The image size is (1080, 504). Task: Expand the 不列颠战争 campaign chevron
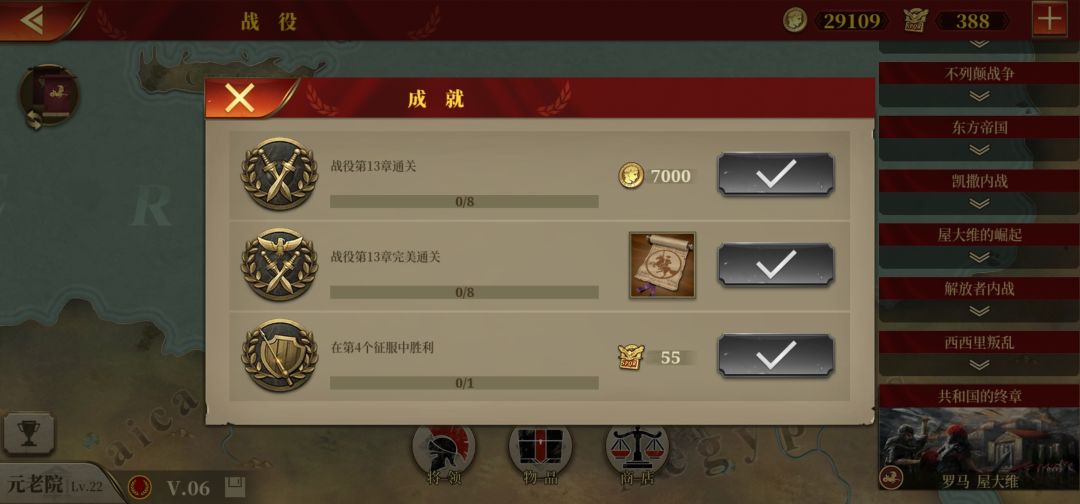(x=979, y=96)
